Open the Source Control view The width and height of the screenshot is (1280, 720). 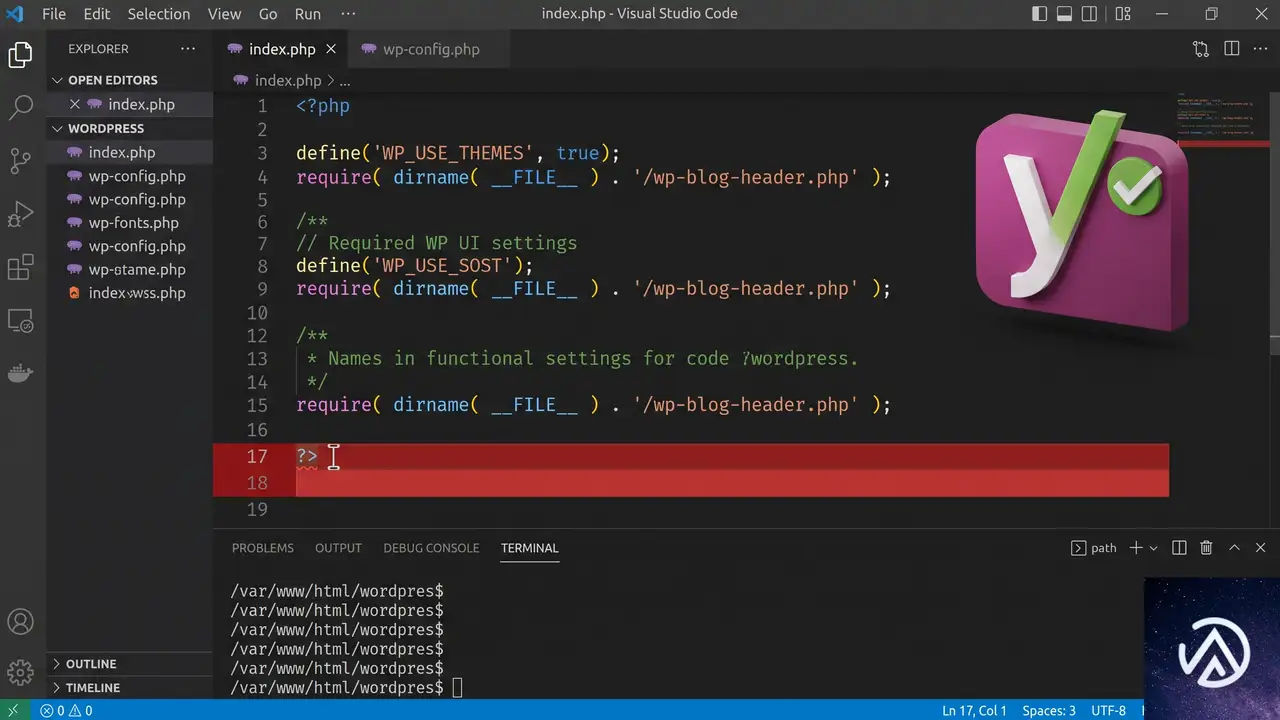tap(21, 161)
